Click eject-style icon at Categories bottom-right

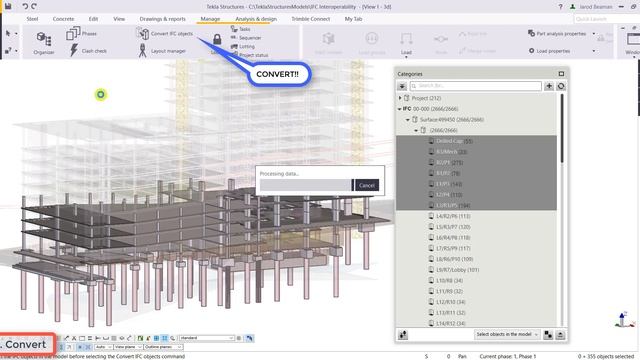click(560, 335)
